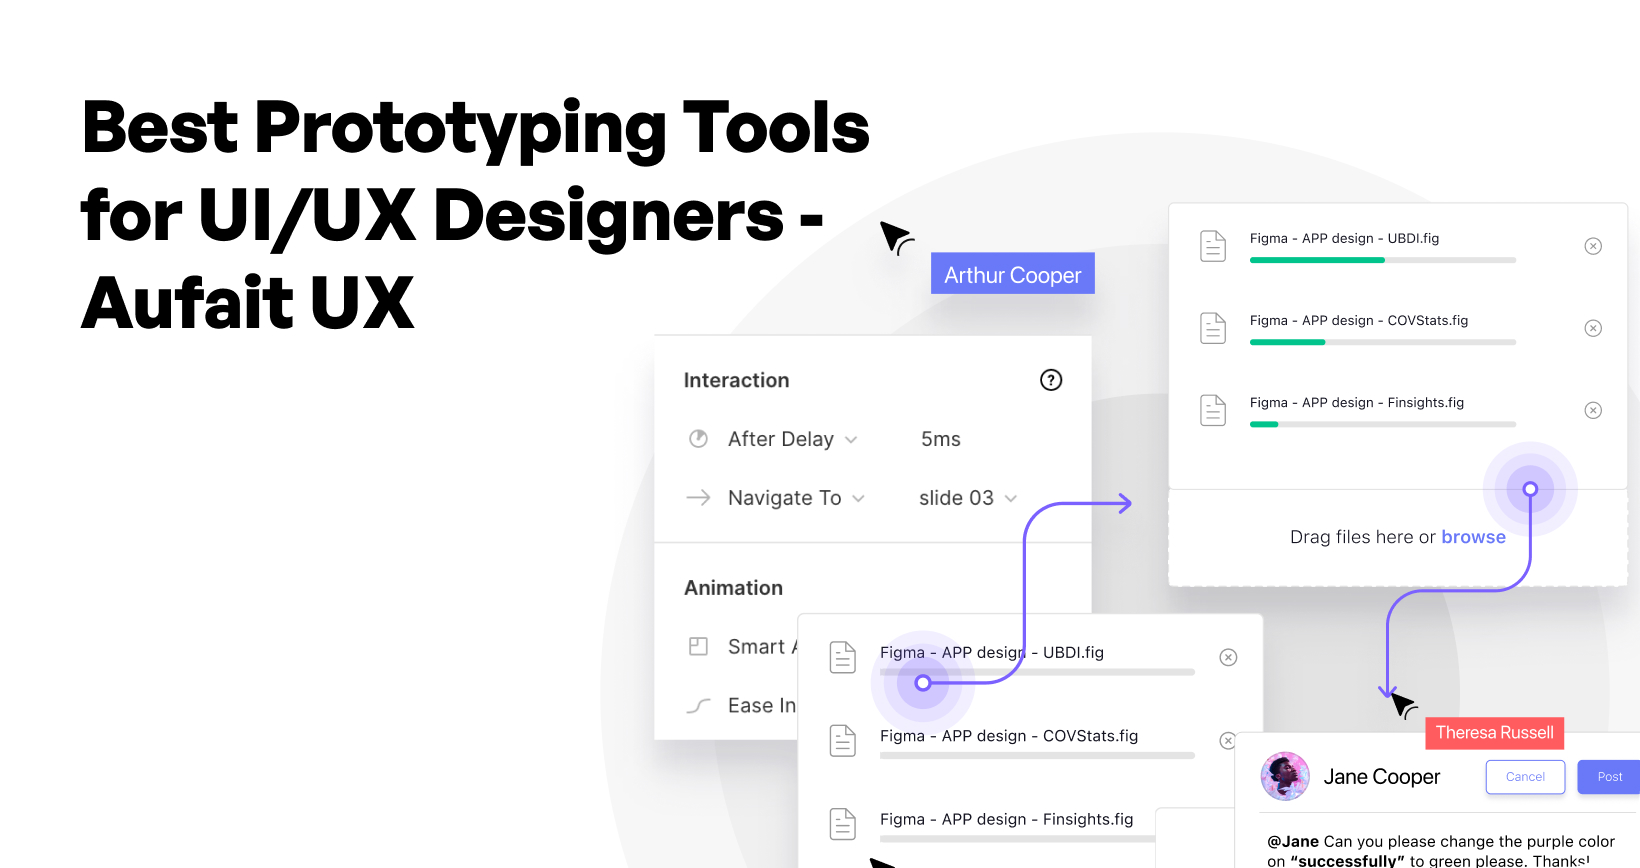1640x868 pixels.
Task: Click the Post button in the comment box
Action: tap(1609, 777)
